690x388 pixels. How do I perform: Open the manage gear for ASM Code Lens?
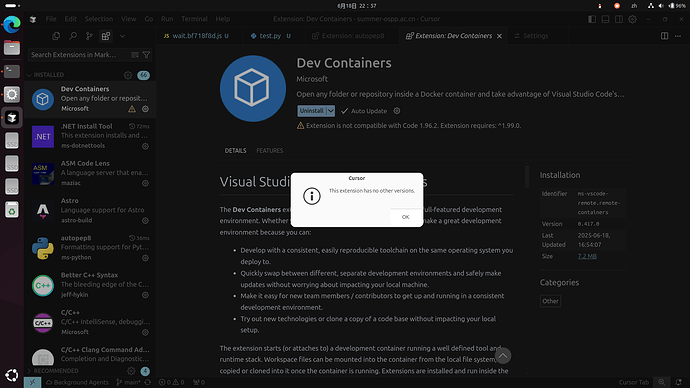tap(145, 183)
